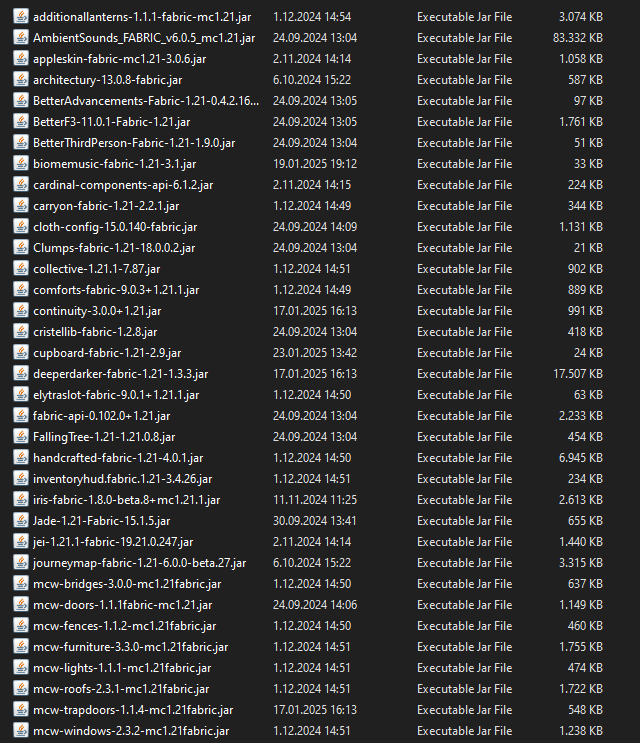Click file type of the collective-1.21.1-7.87.jar row
Image resolution: width=640 pixels, height=743 pixels.
click(464, 269)
